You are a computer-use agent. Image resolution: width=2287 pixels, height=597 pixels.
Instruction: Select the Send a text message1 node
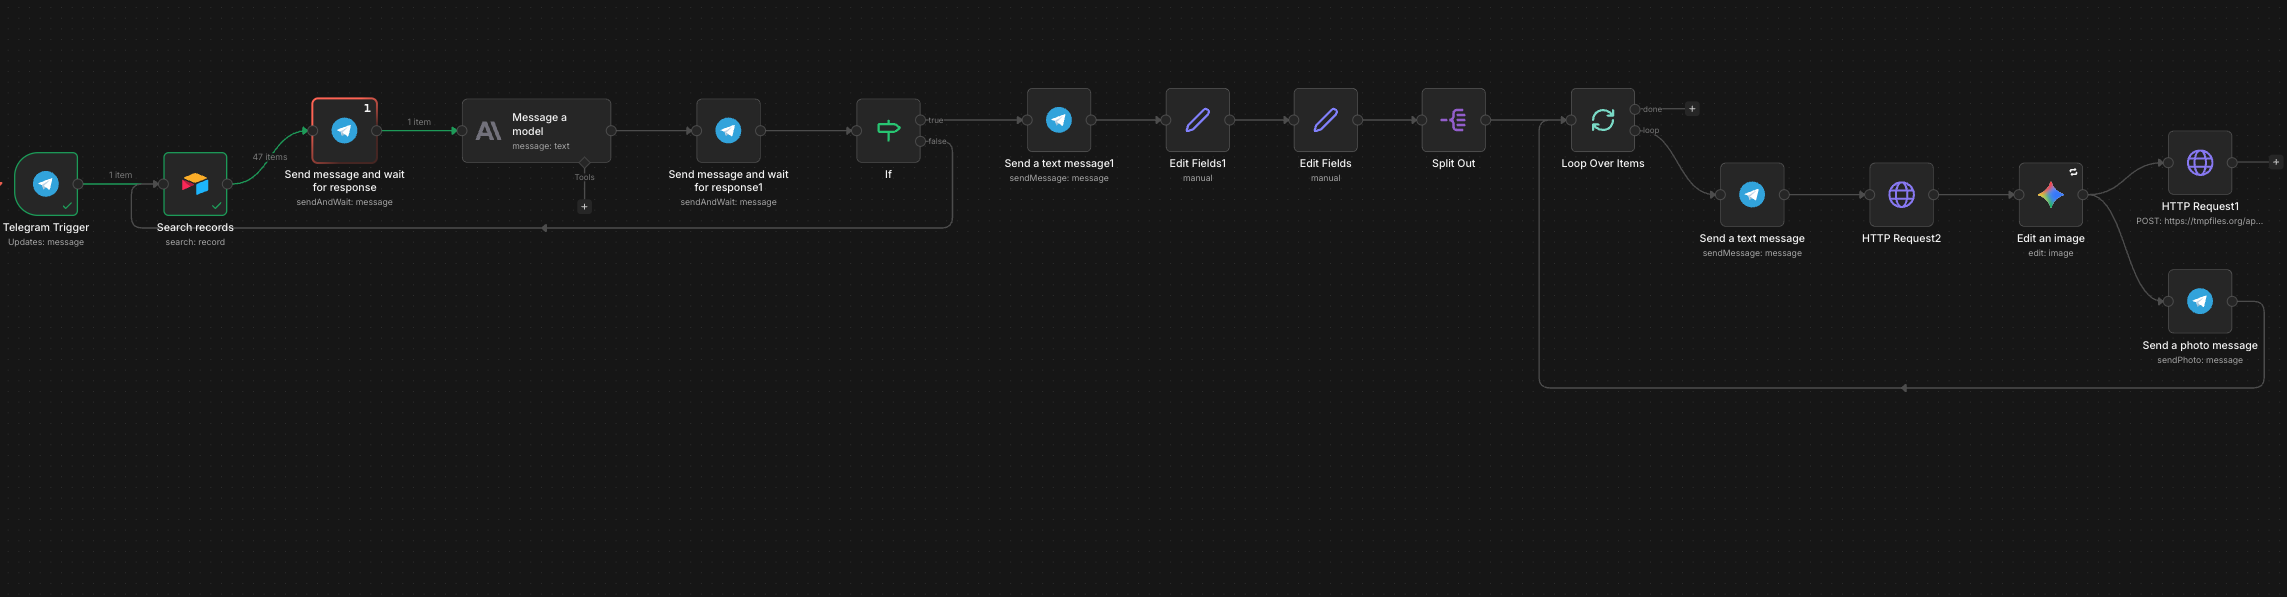coord(1059,120)
